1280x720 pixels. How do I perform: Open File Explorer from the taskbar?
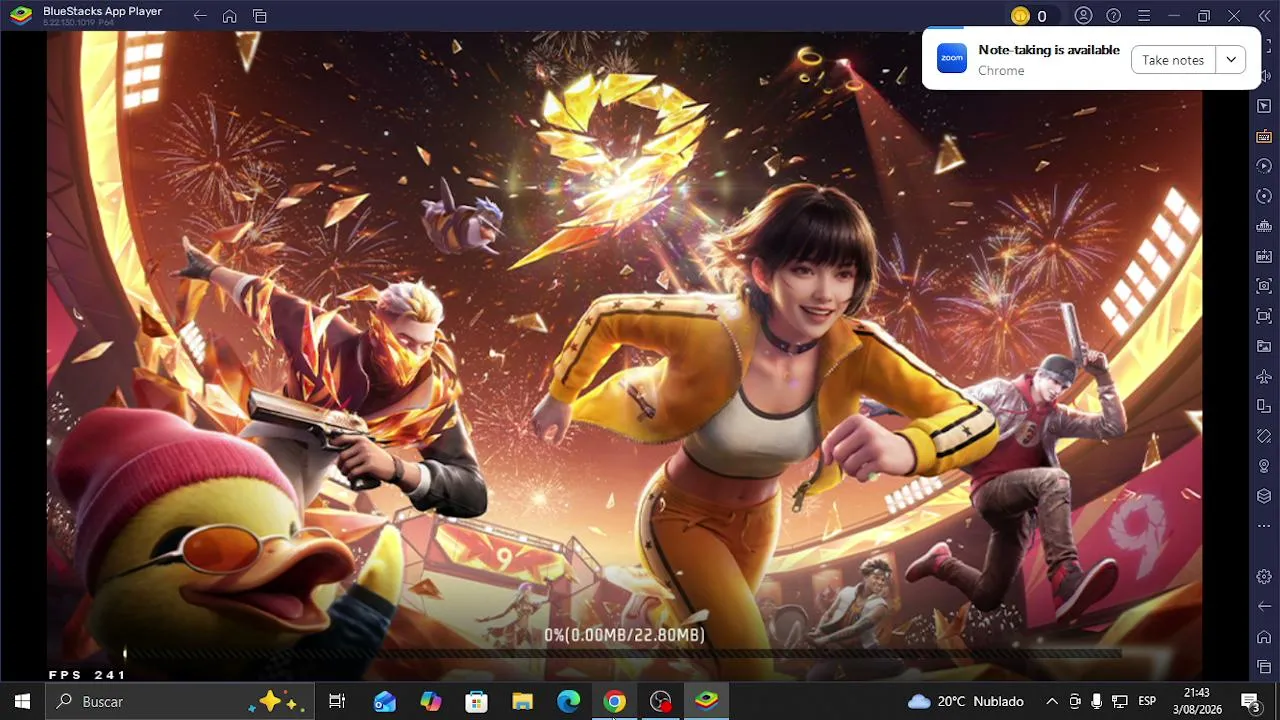pyautogui.click(x=523, y=702)
